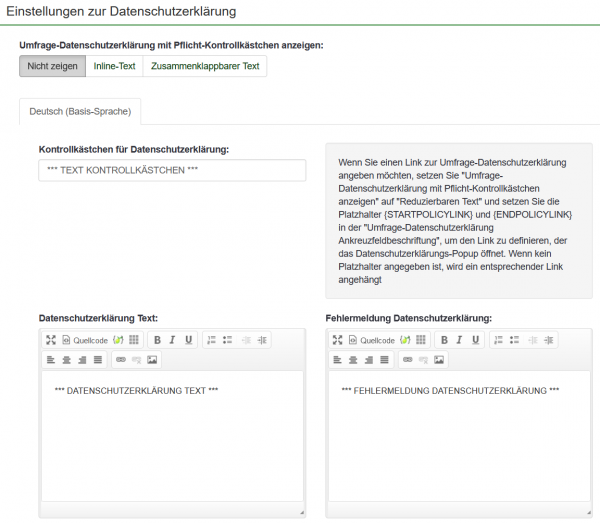Insert numbered list in Datenschutzerklärung Text editor
The height and width of the screenshot is (523, 600).
click(x=211, y=340)
